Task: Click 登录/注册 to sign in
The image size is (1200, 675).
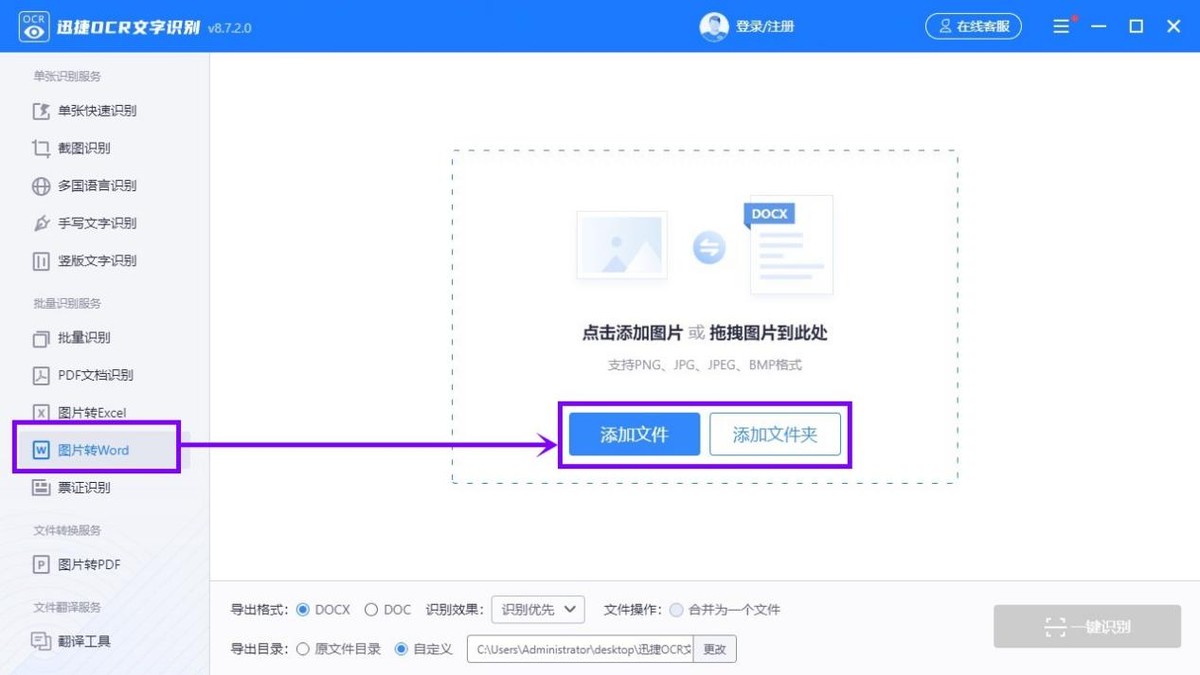Action: 766,26
